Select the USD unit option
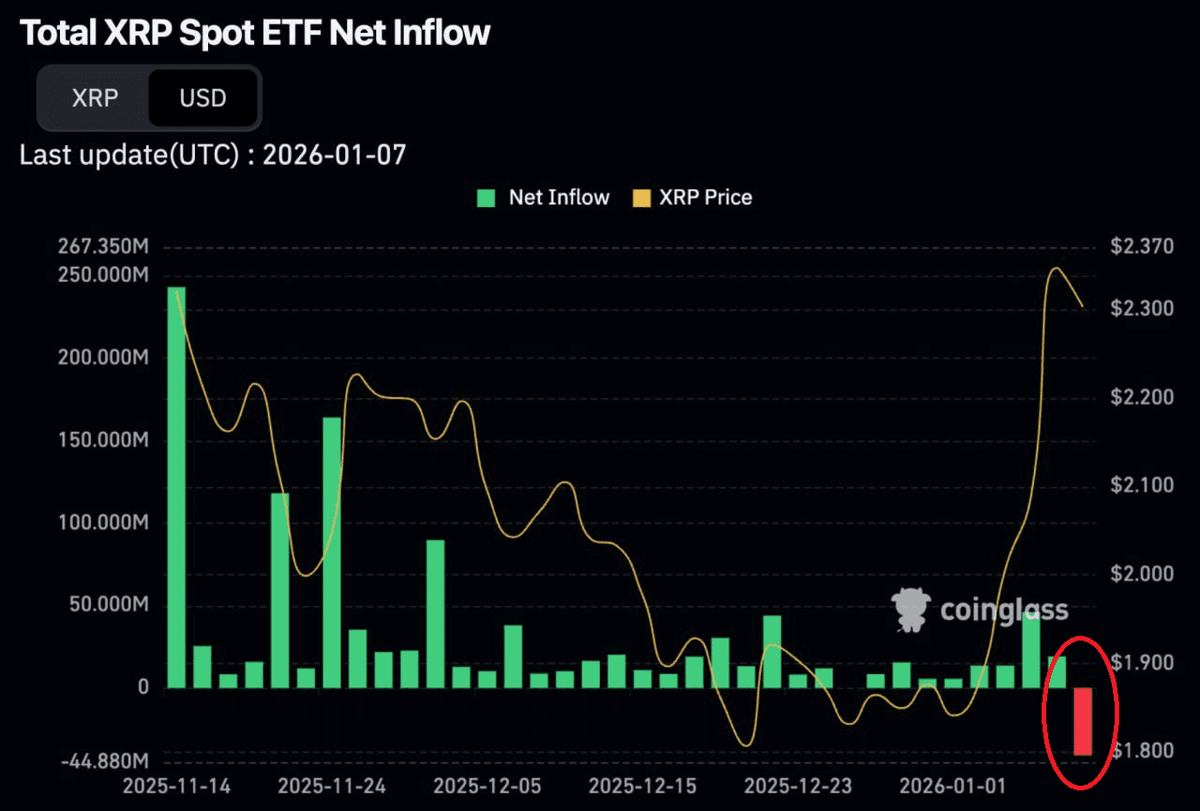This screenshot has width=1200, height=811. pyautogui.click(x=203, y=98)
